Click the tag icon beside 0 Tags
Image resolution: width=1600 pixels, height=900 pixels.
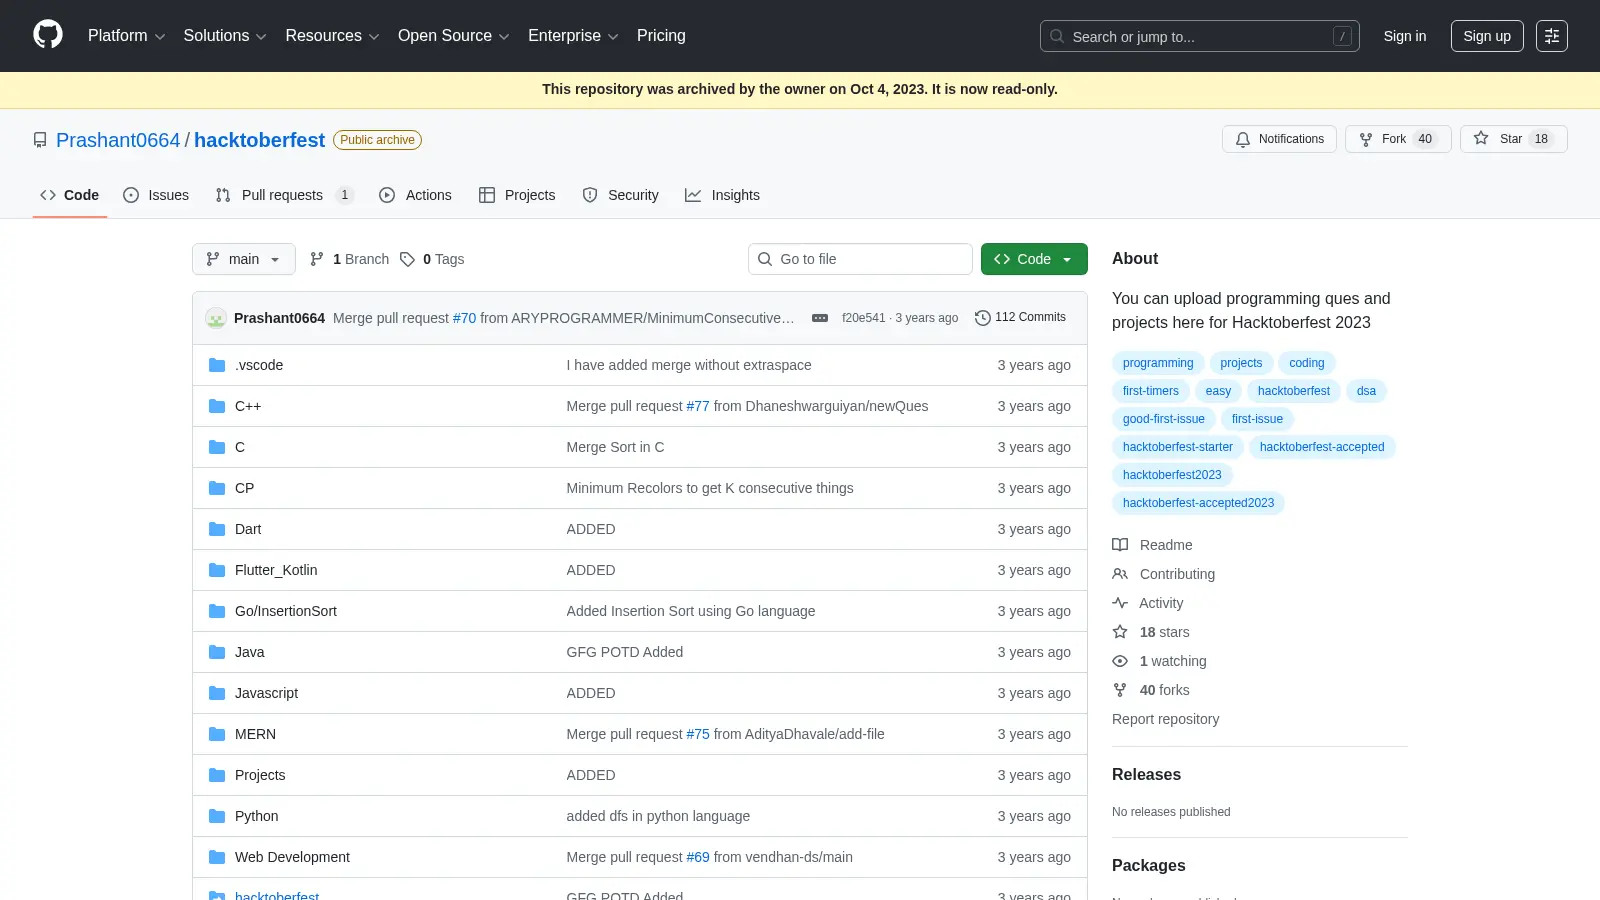[407, 259]
